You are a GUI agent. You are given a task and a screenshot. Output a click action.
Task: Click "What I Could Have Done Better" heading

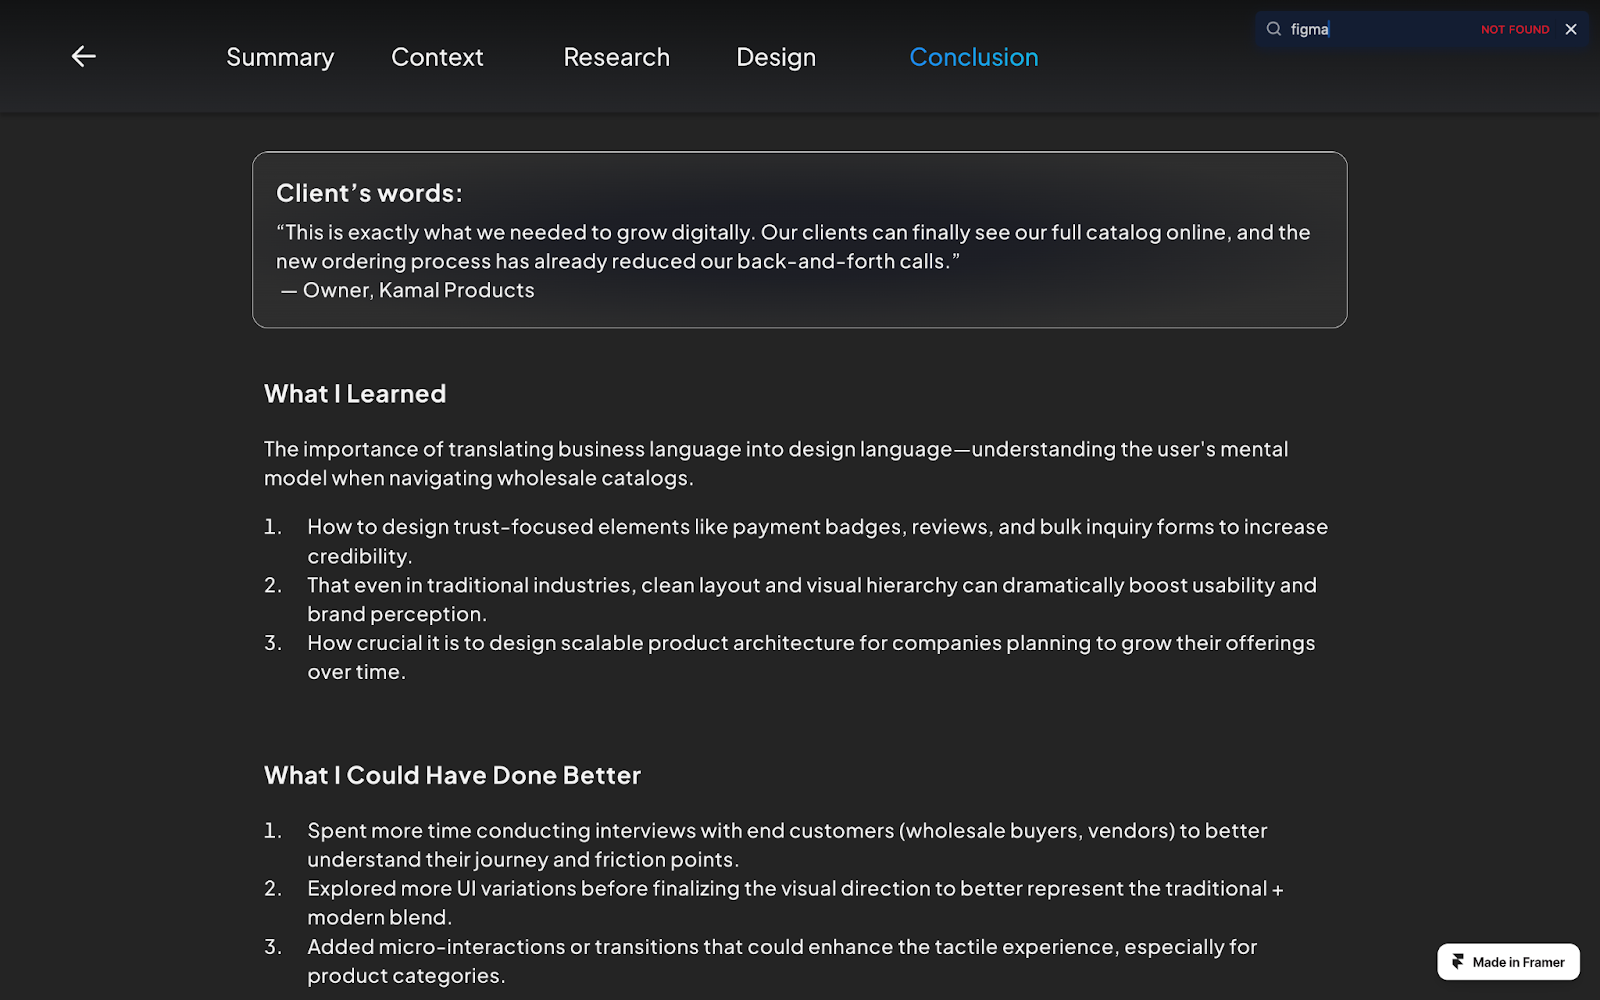click(x=452, y=775)
